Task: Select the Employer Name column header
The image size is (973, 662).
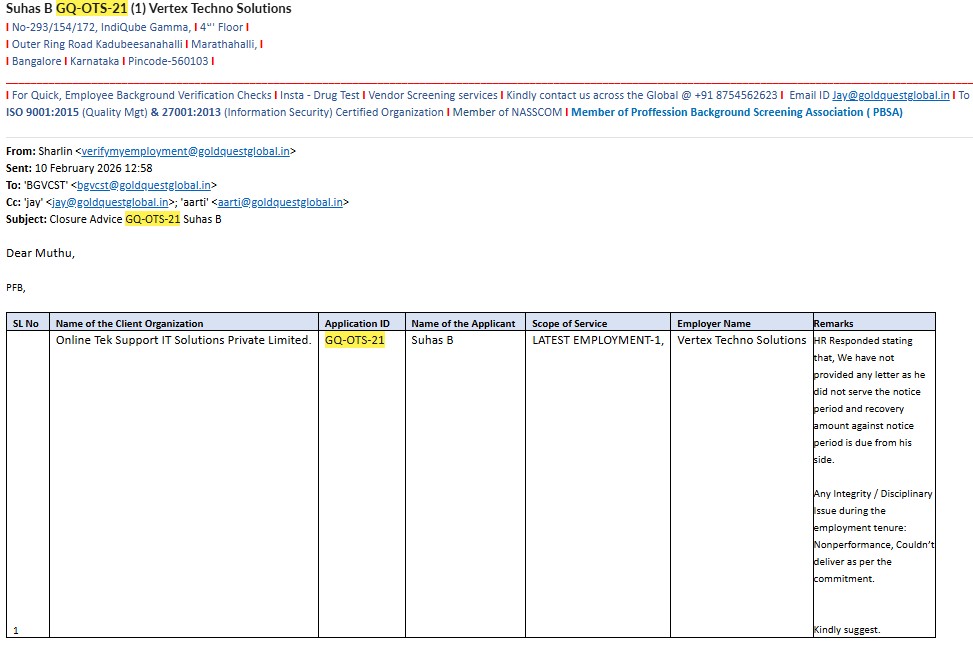Action: point(742,322)
